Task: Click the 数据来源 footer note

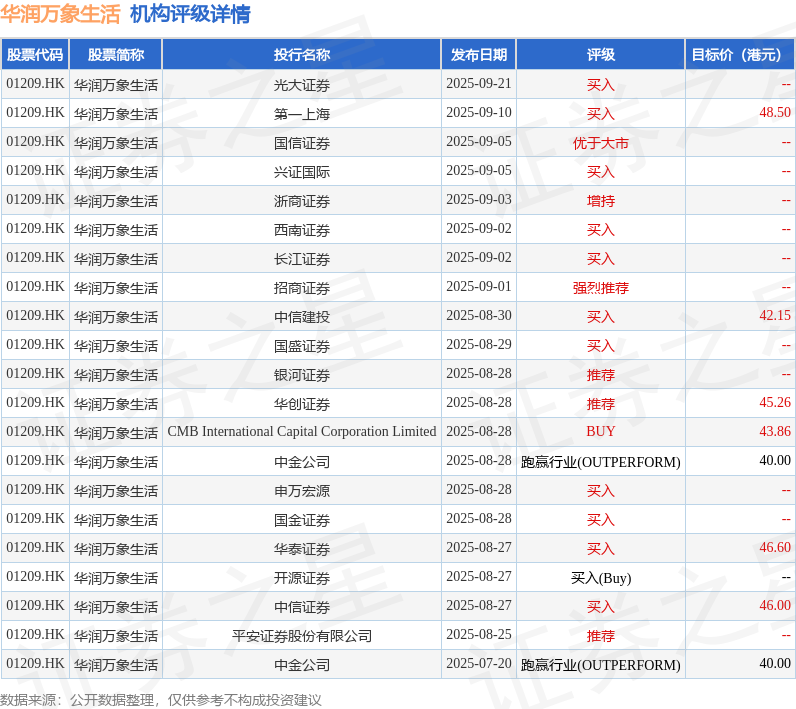Action: click(x=160, y=700)
